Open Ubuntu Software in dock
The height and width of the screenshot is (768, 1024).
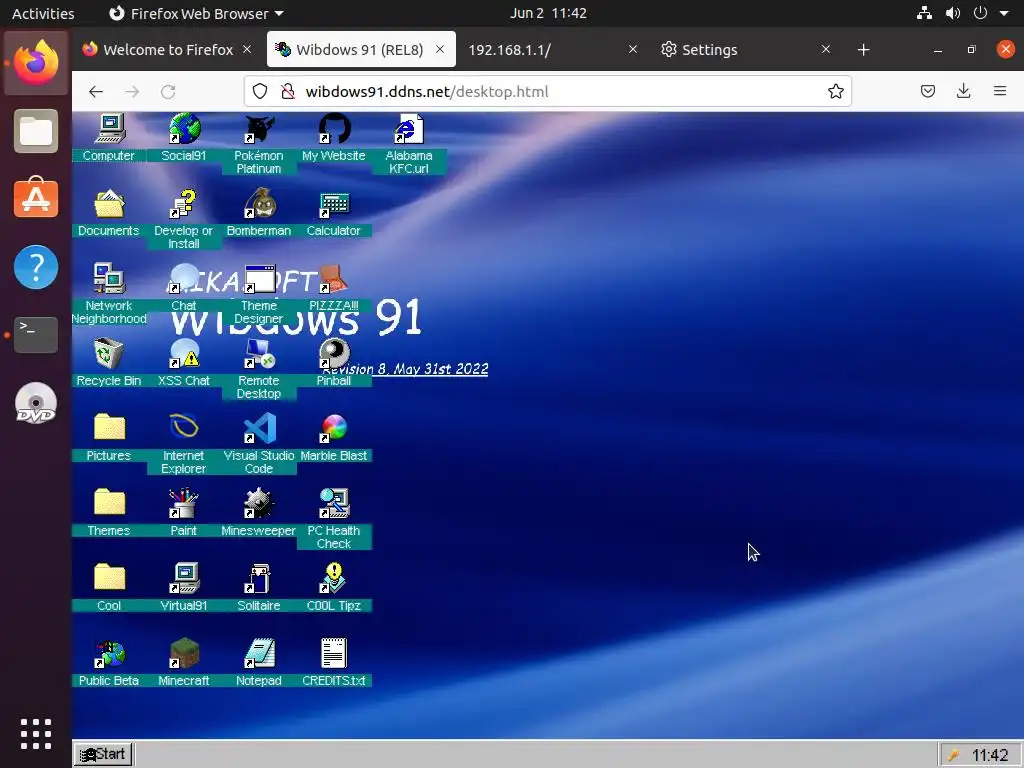tap(36, 198)
